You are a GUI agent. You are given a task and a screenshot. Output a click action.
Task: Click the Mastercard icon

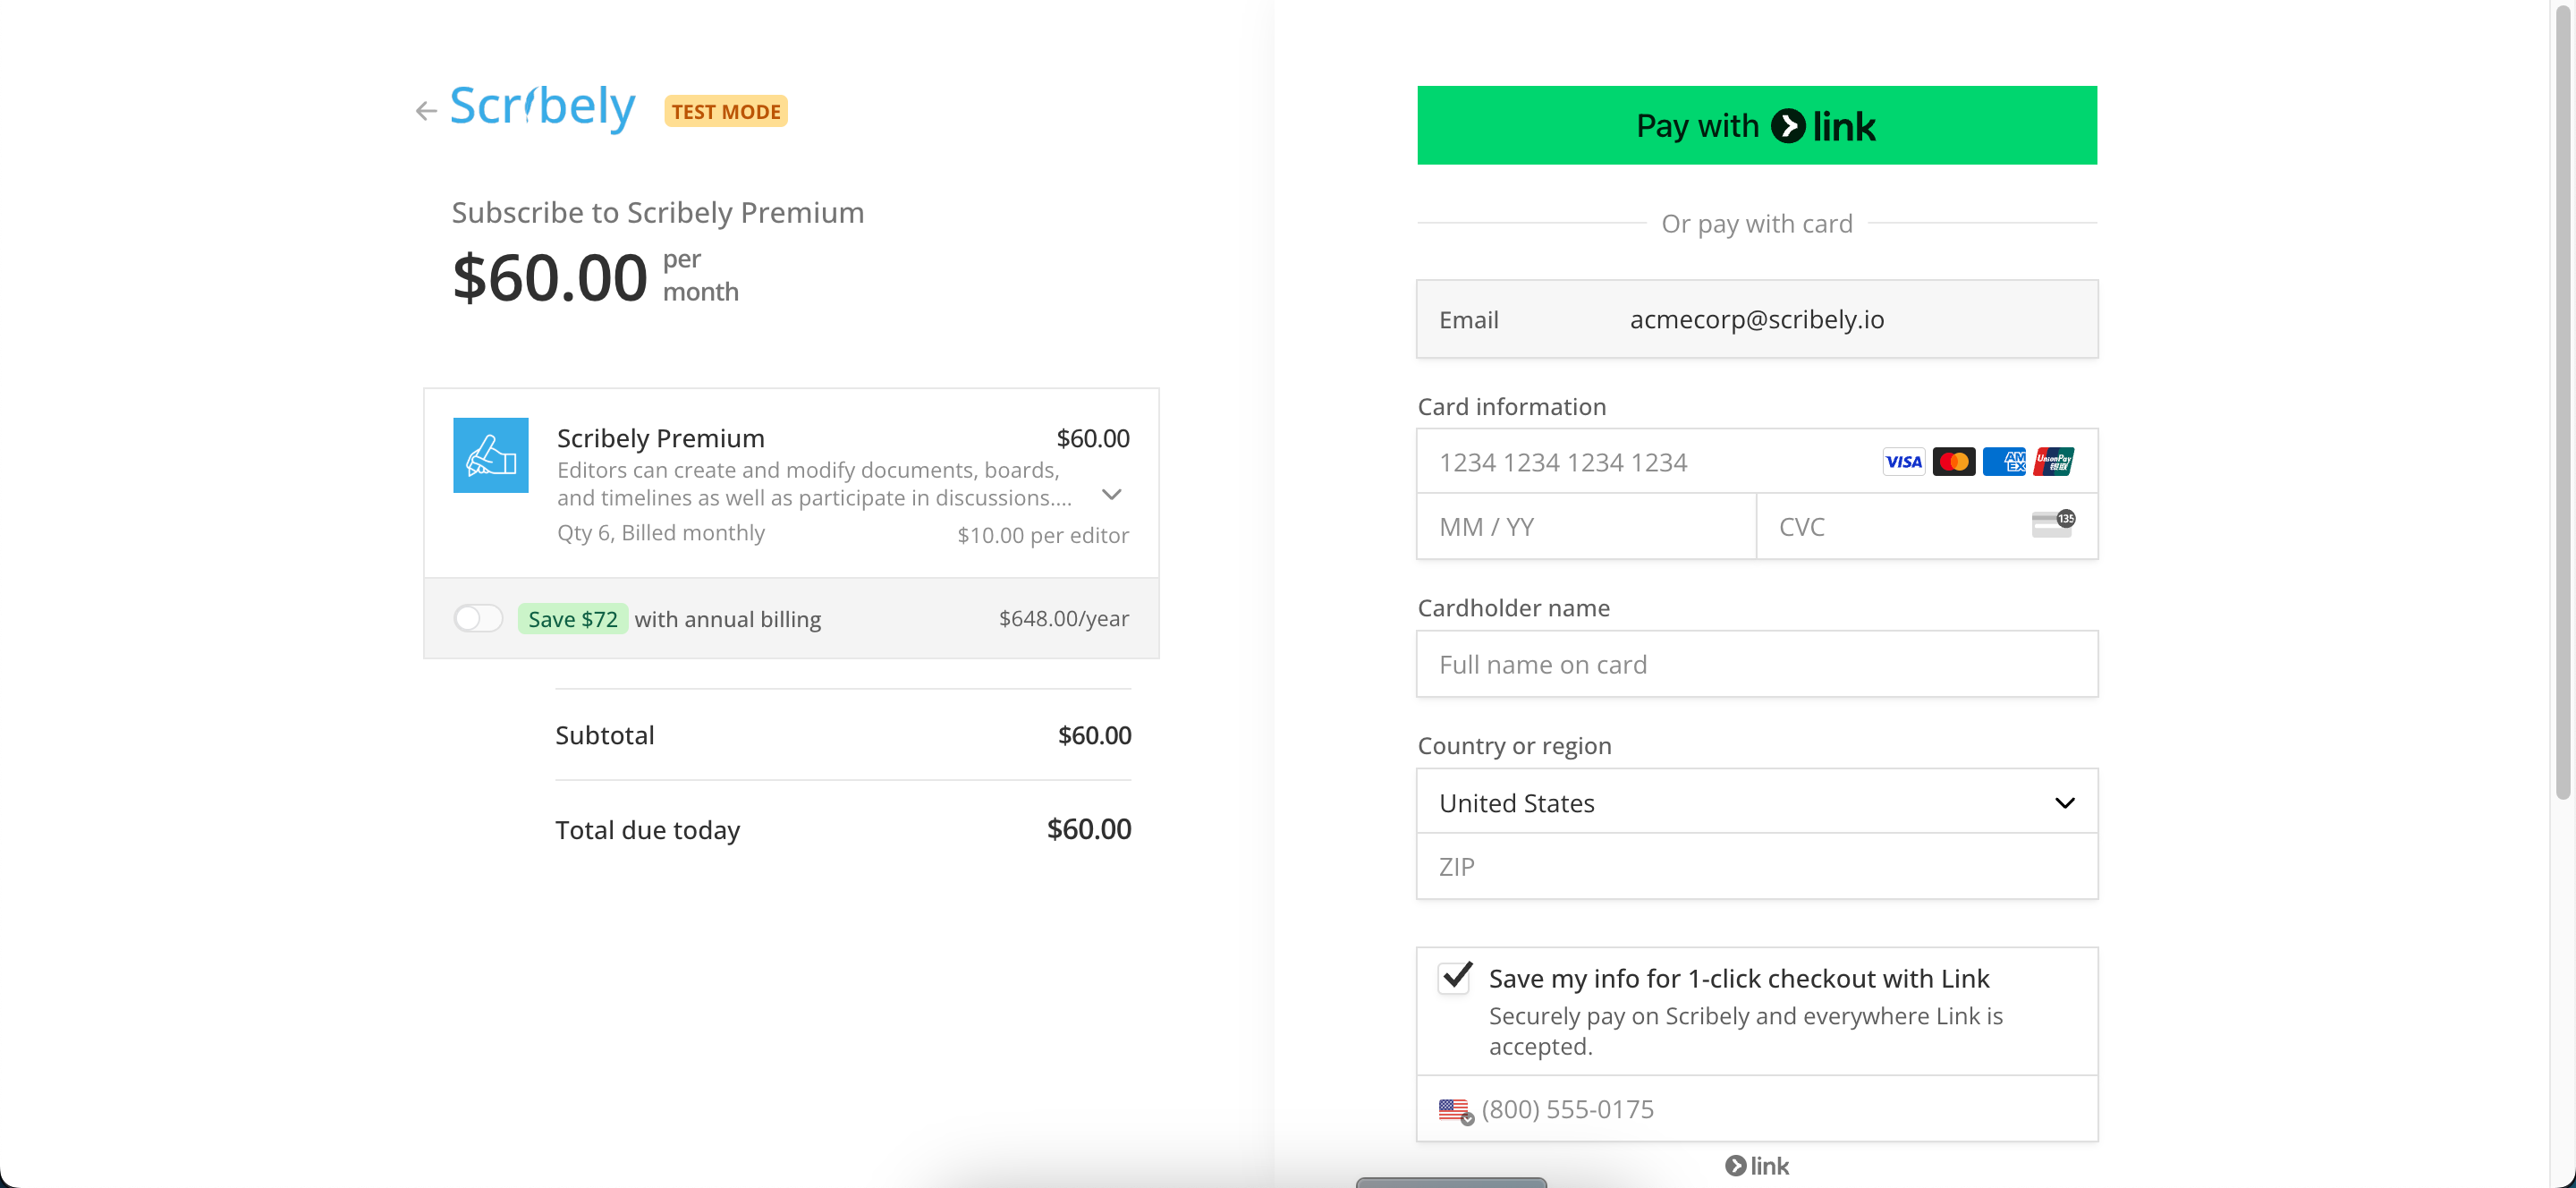(1953, 462)
